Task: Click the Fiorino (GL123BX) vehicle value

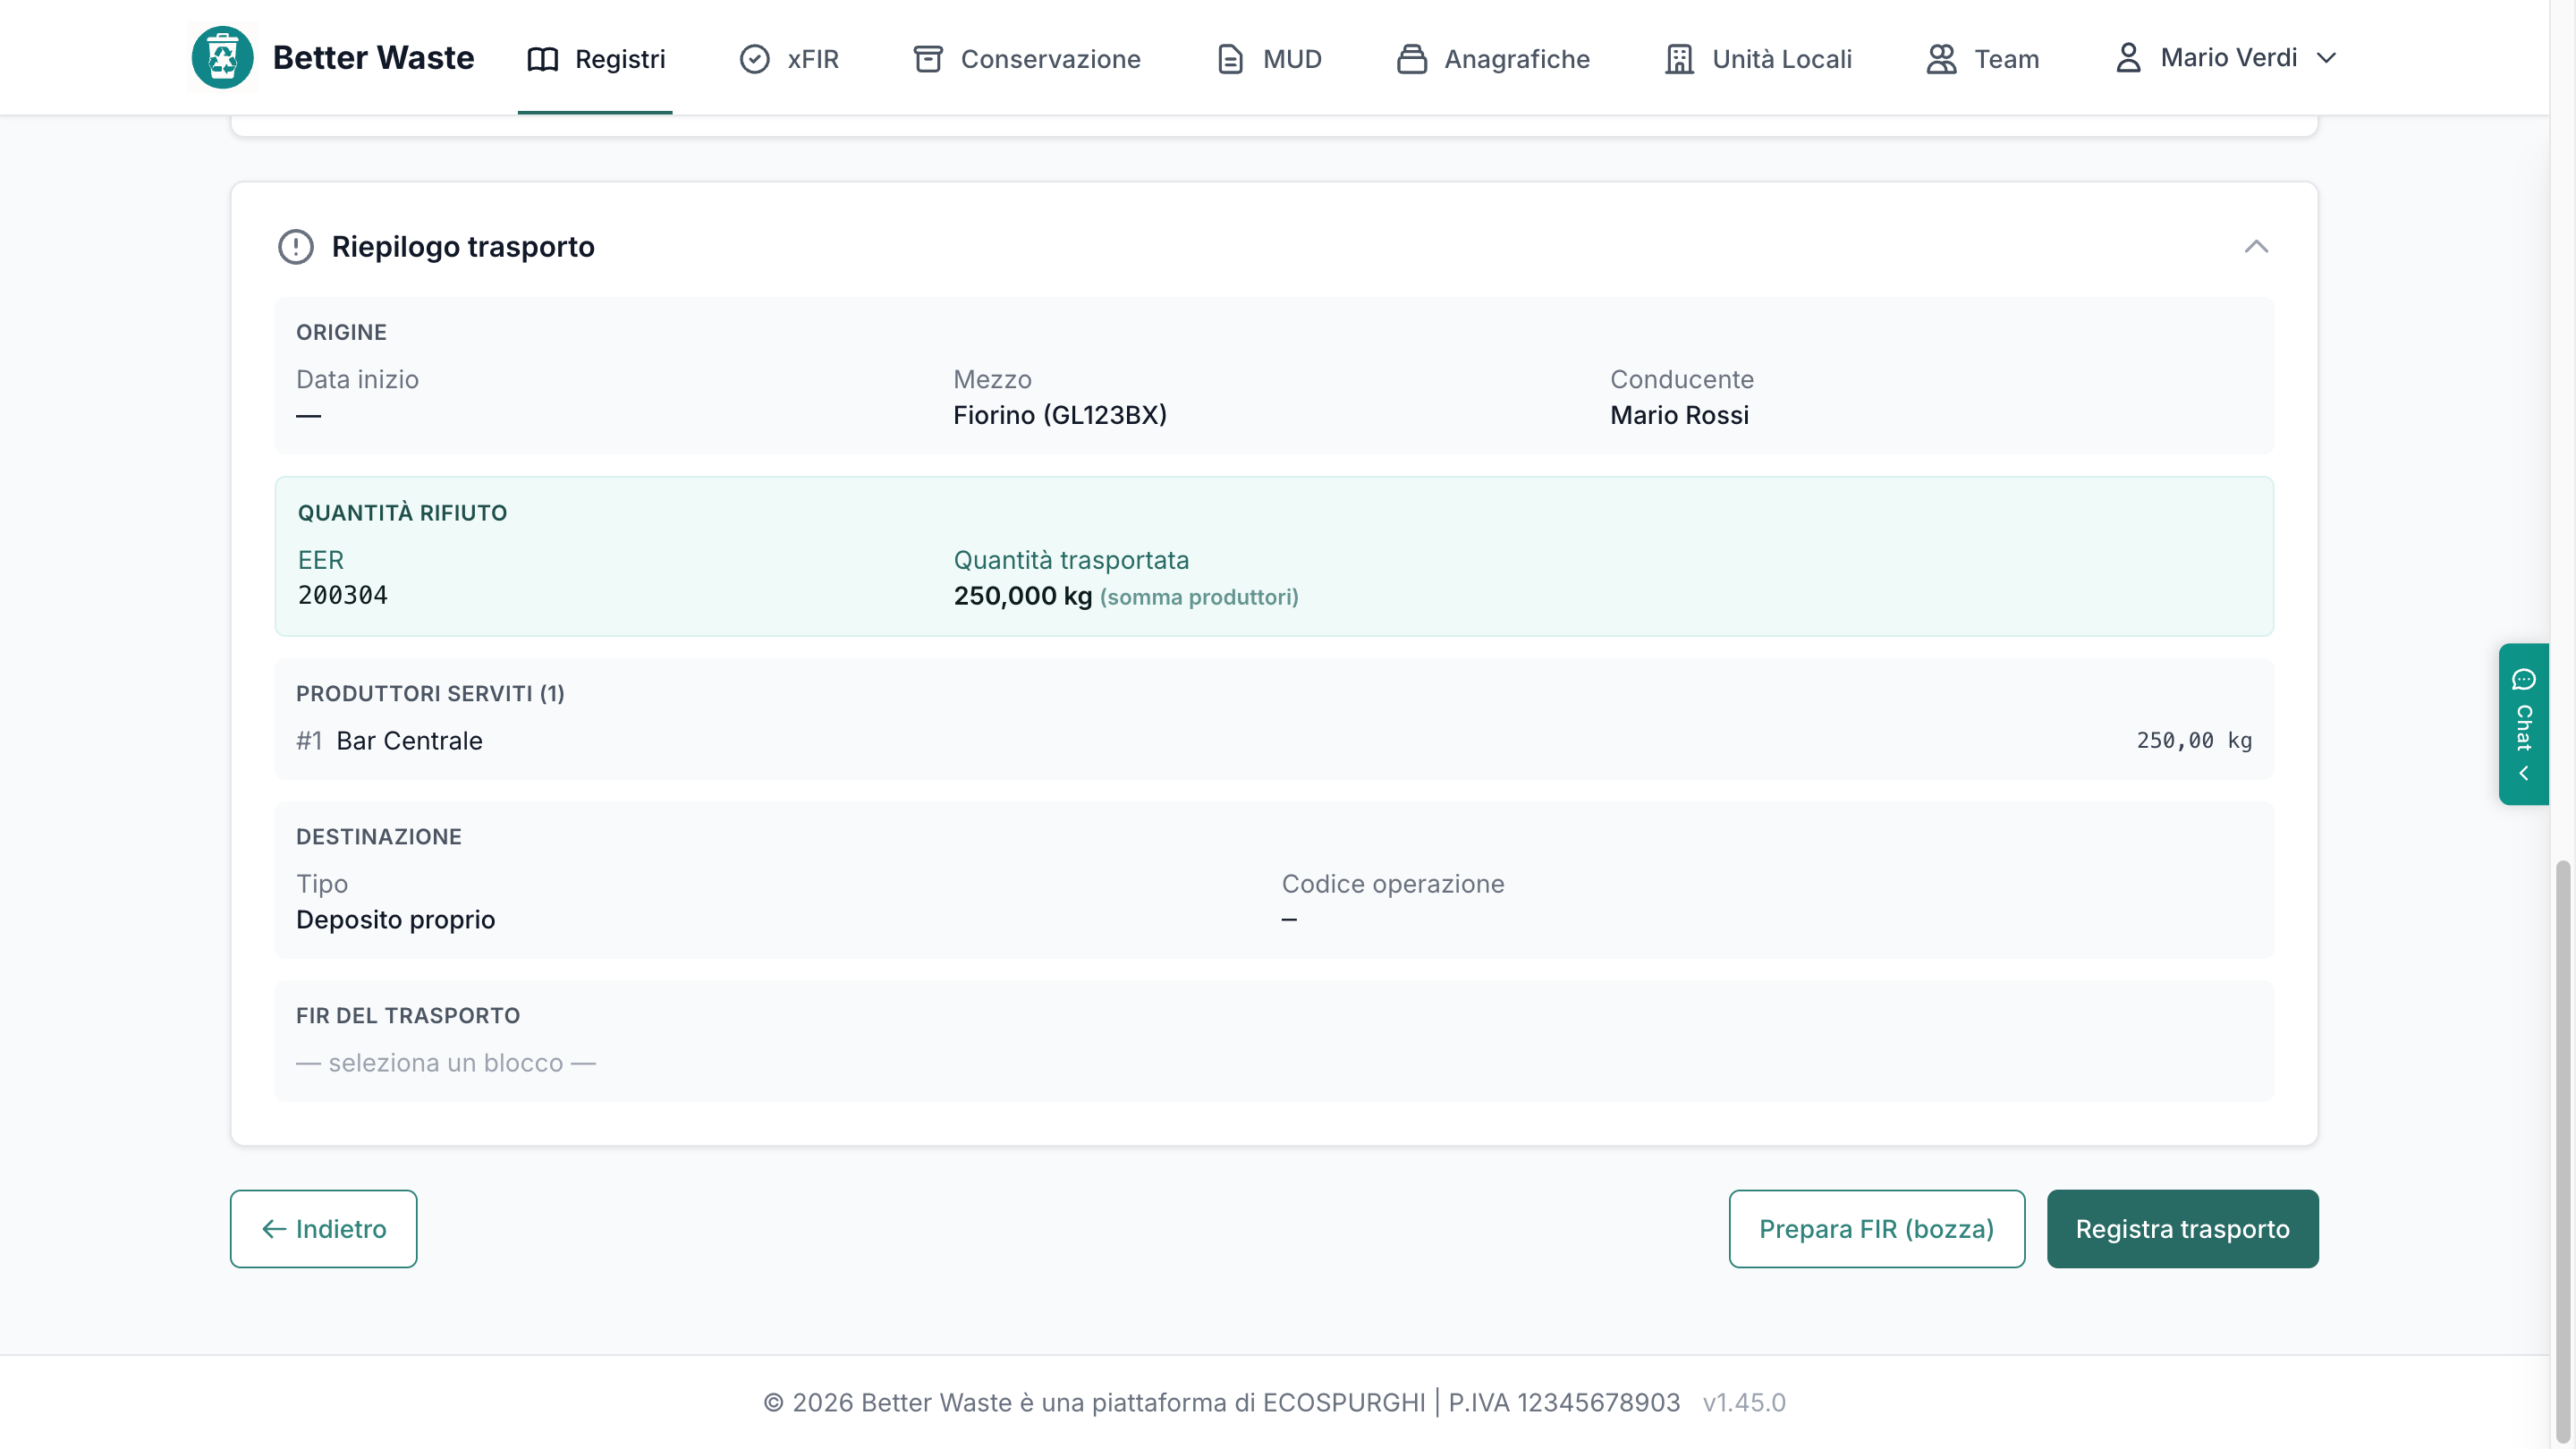Action: coord(1060,415)
